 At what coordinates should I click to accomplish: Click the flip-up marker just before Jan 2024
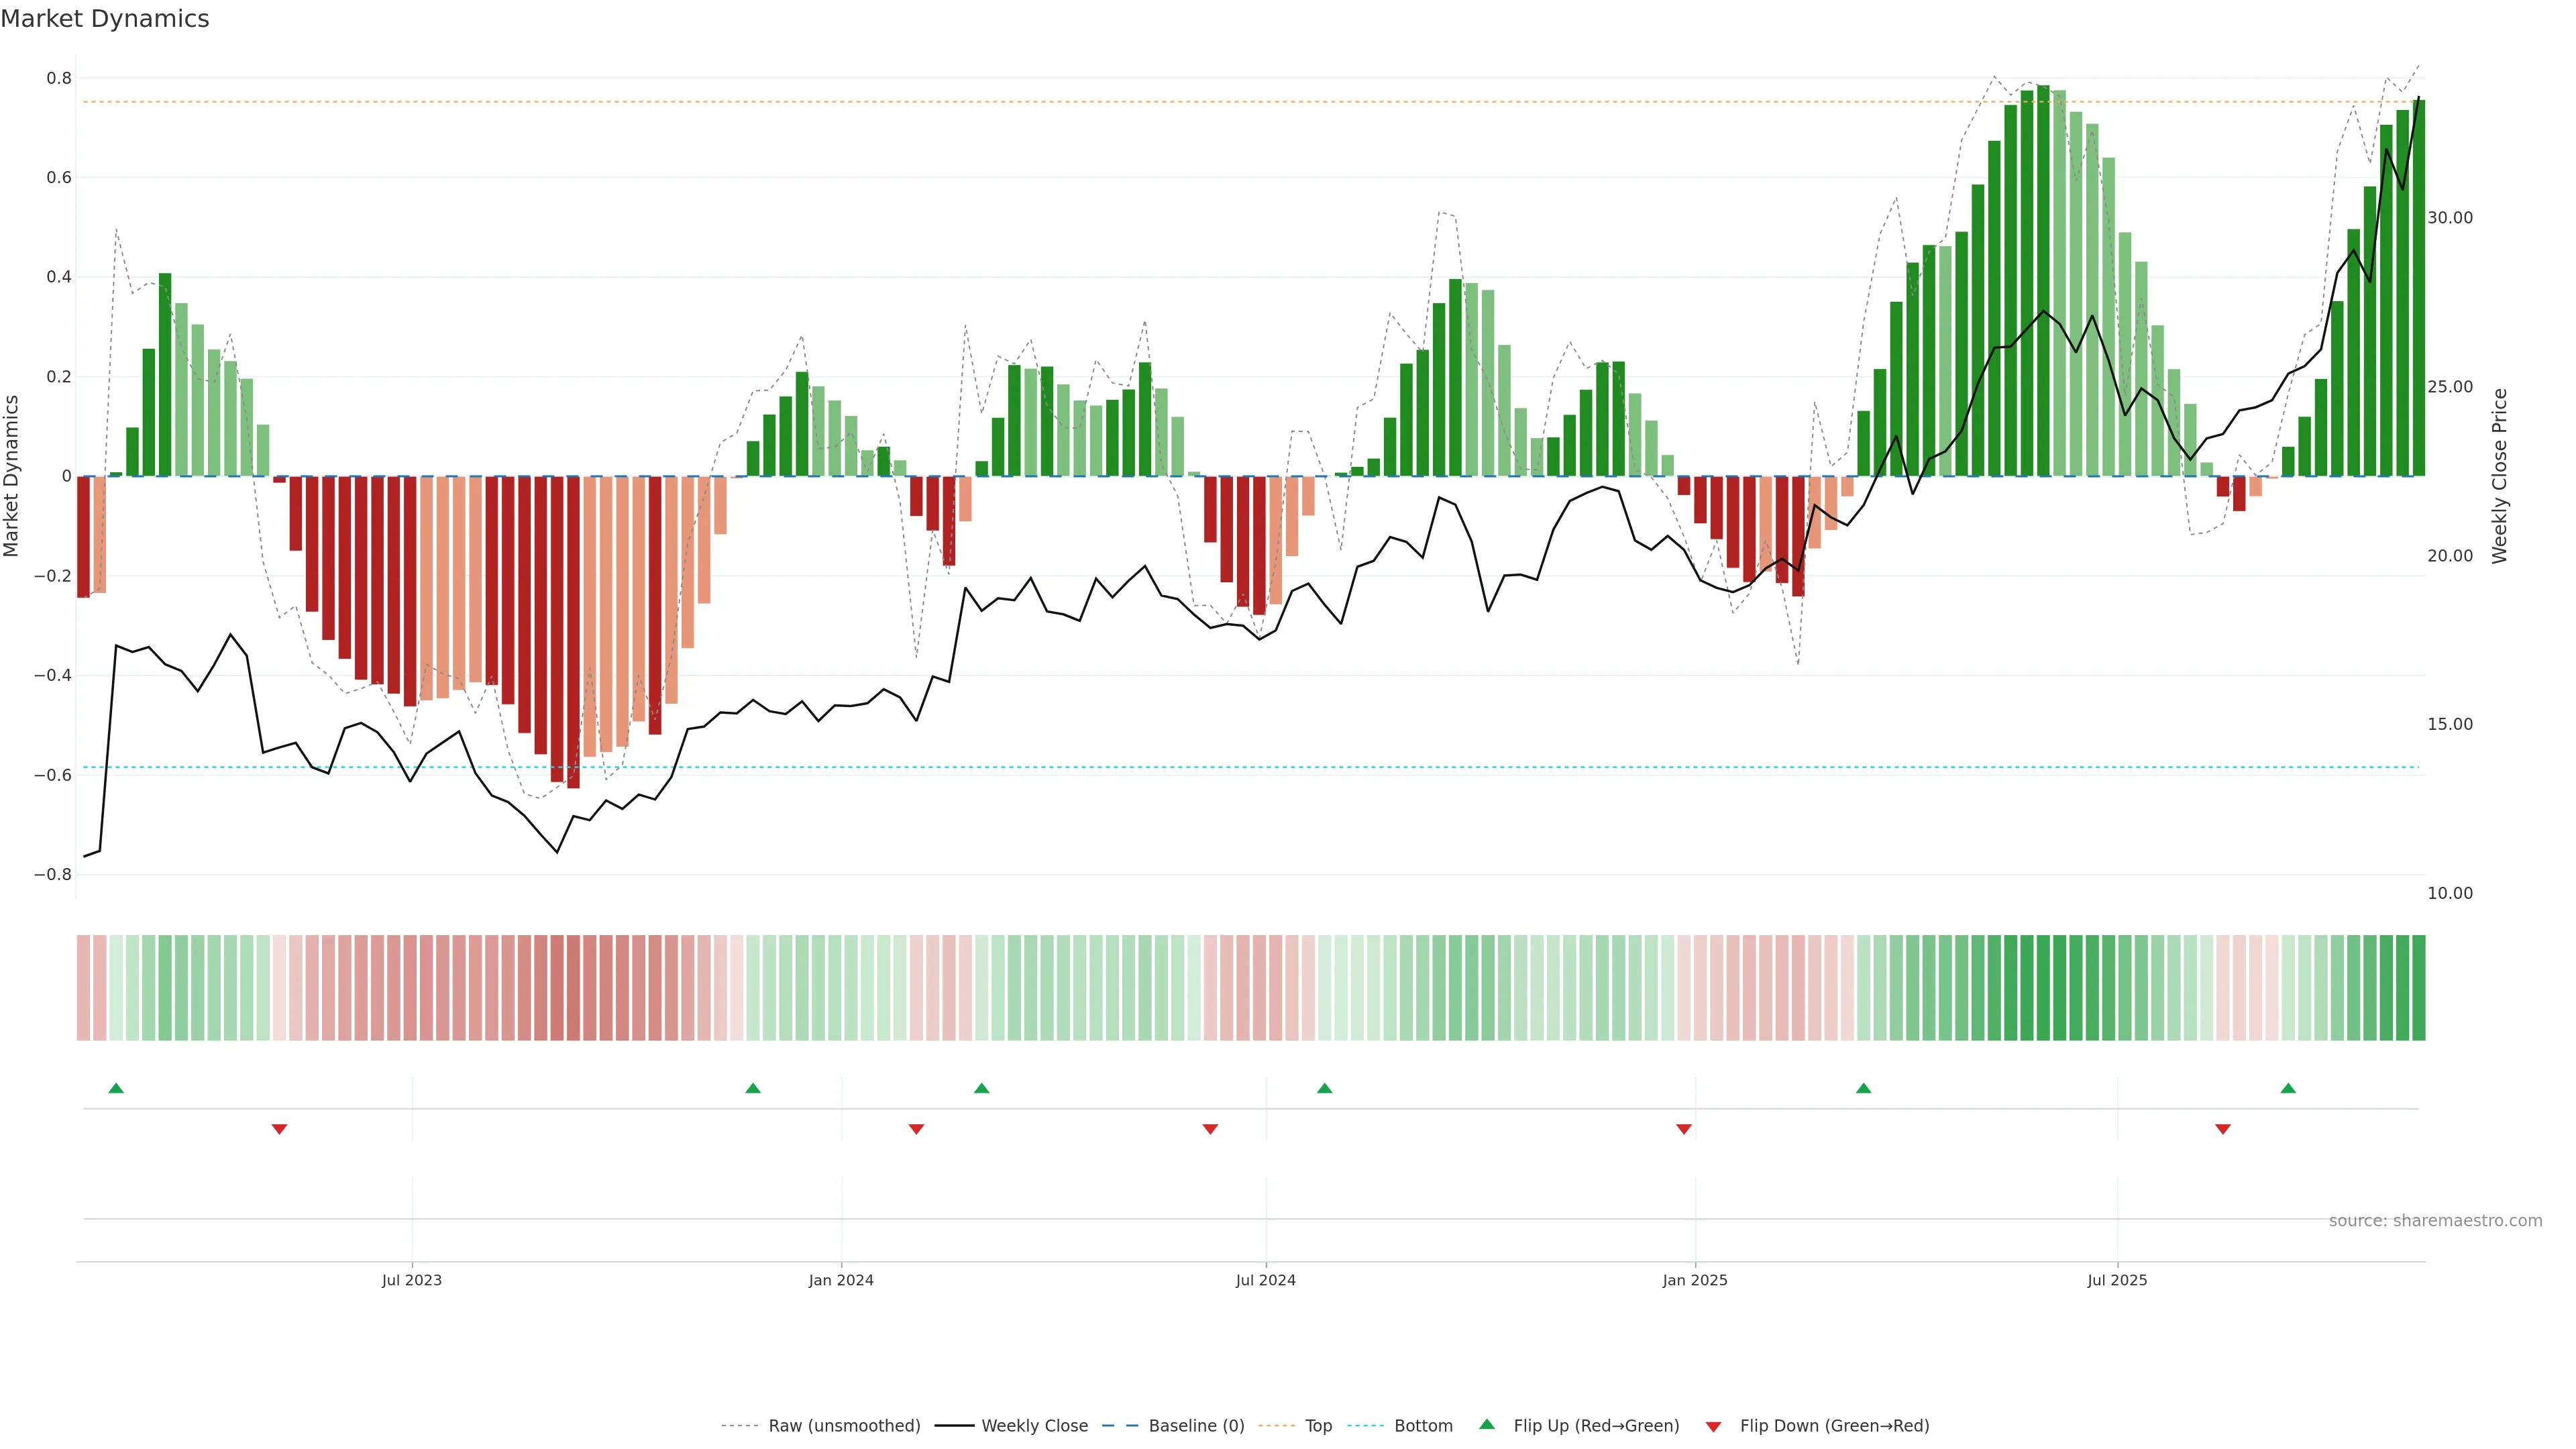[x=753, y=1088]
